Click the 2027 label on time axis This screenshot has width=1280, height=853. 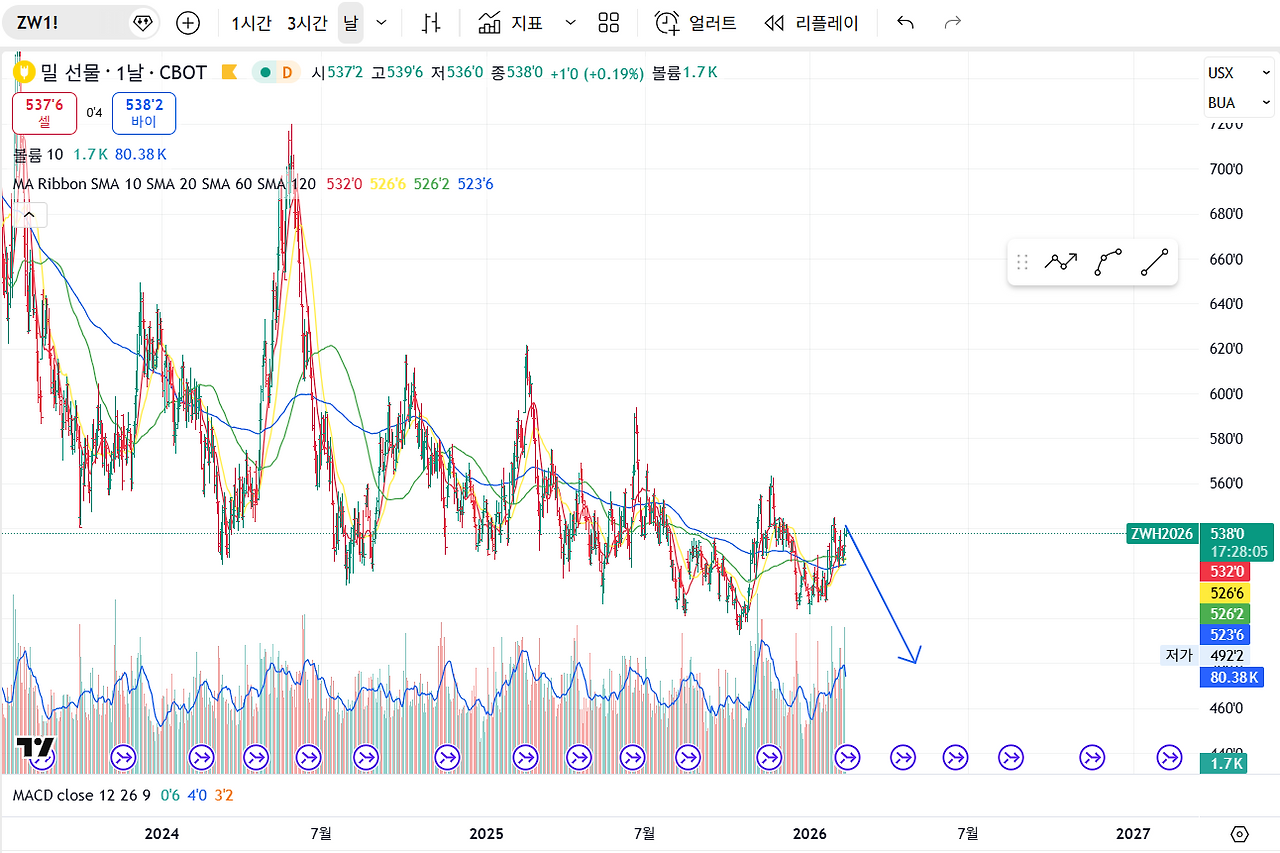click(x=1133, y=833)
